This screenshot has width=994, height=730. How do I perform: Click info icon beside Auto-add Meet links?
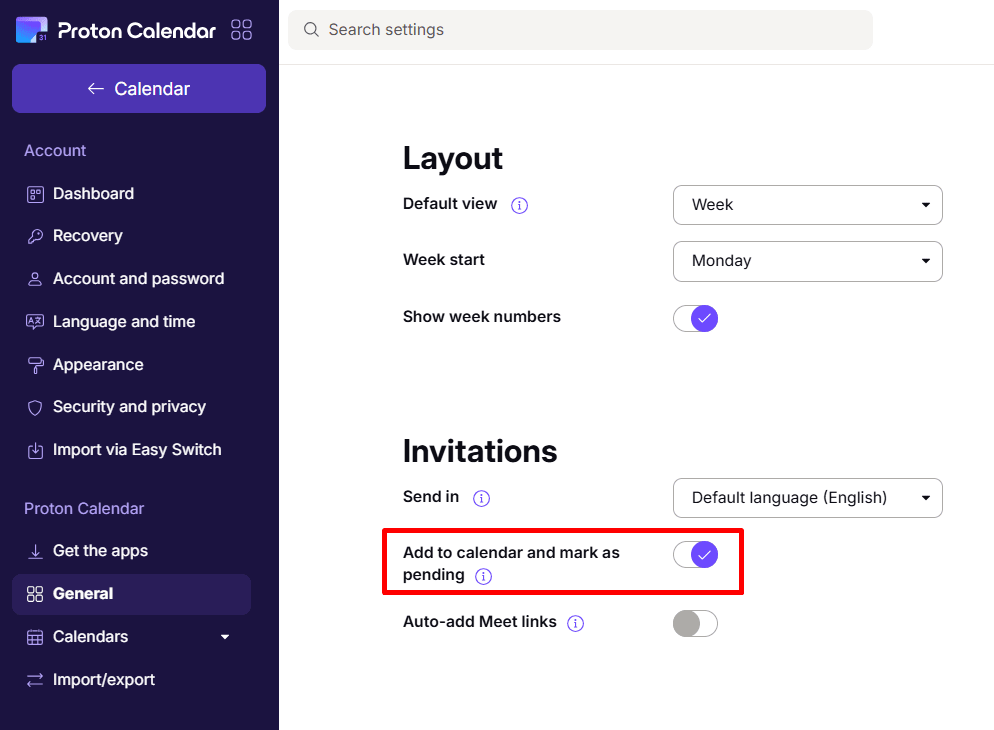tap(575, 624)
